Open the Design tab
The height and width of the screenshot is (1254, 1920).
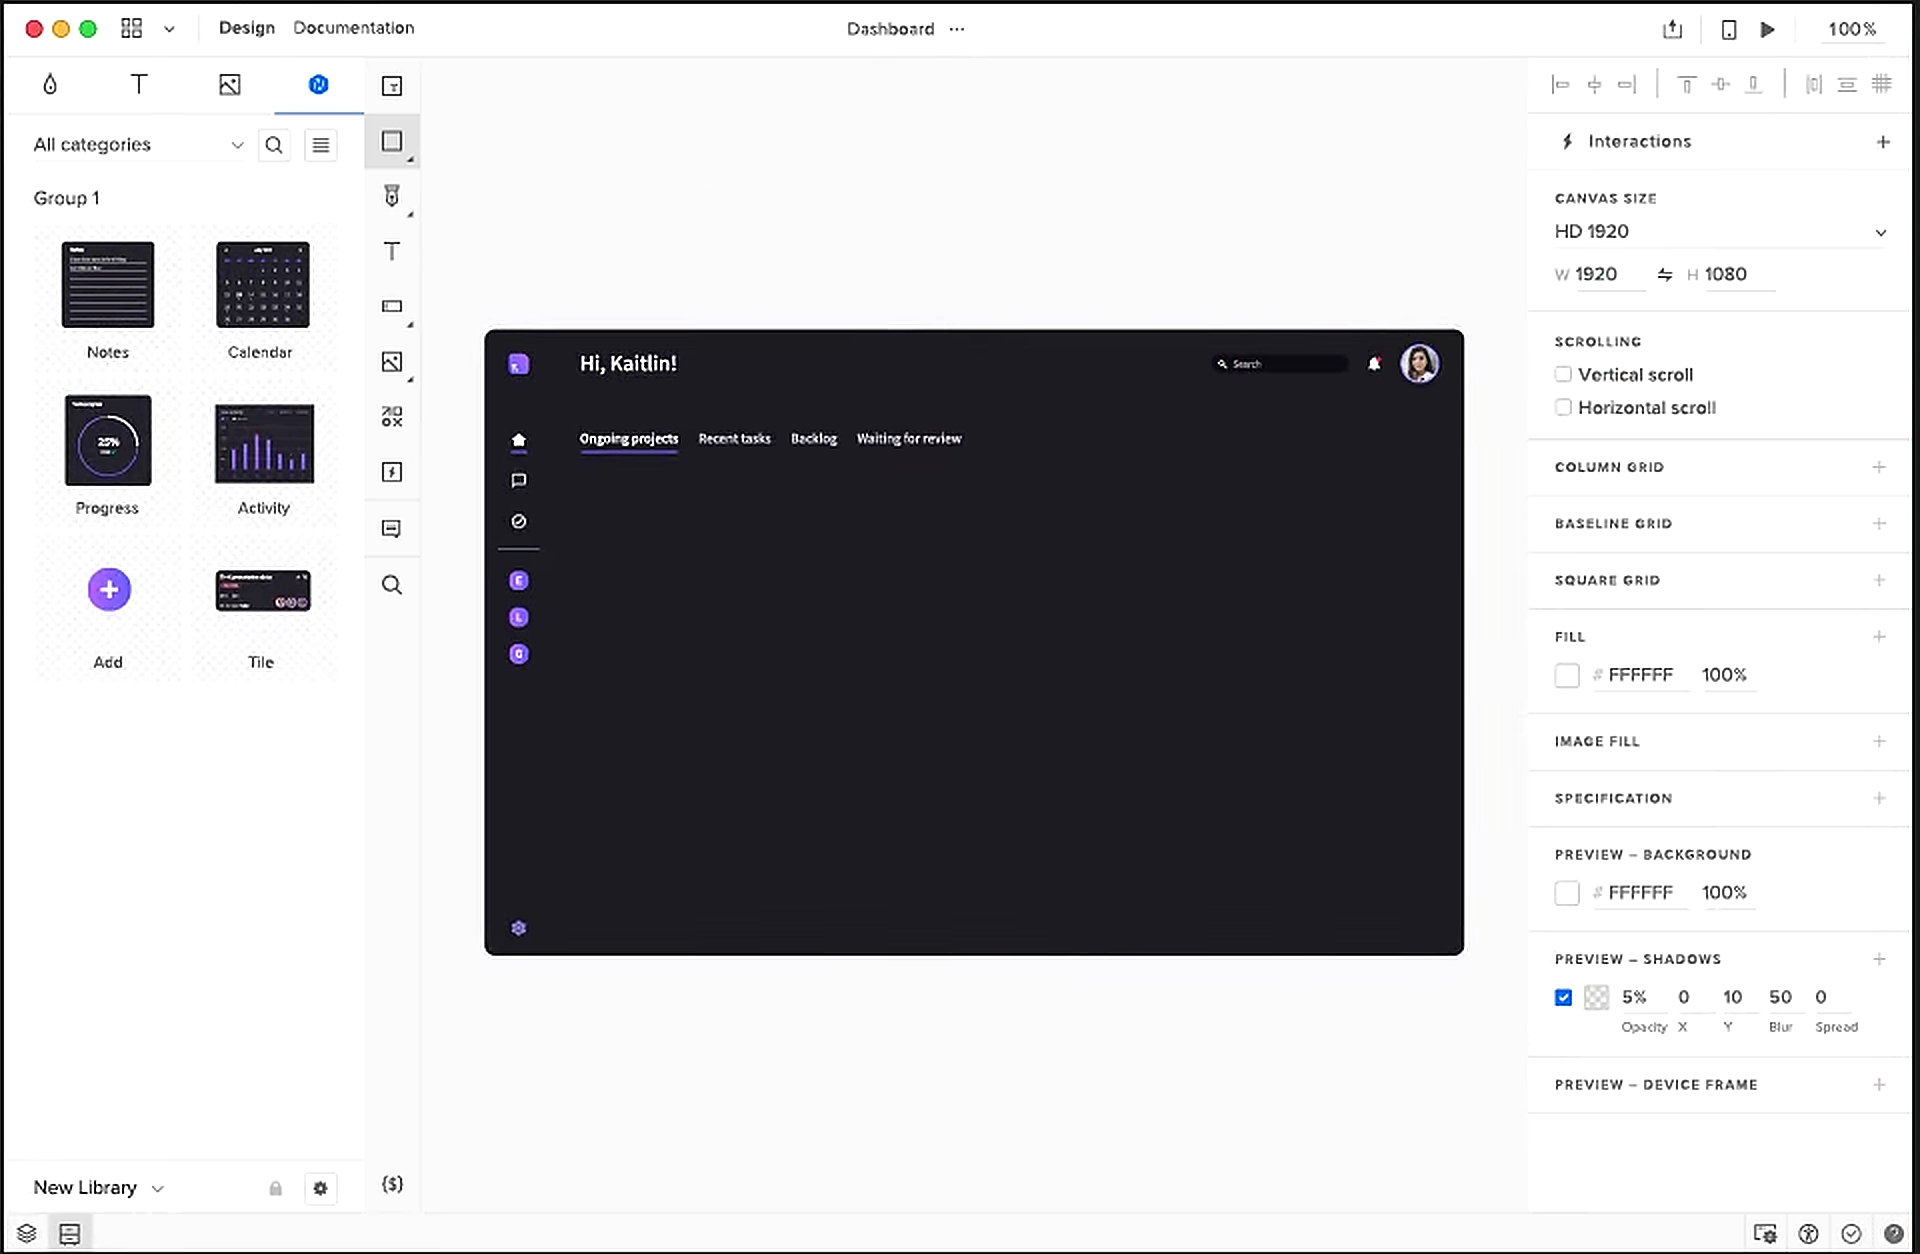click(x=246, y=28)
